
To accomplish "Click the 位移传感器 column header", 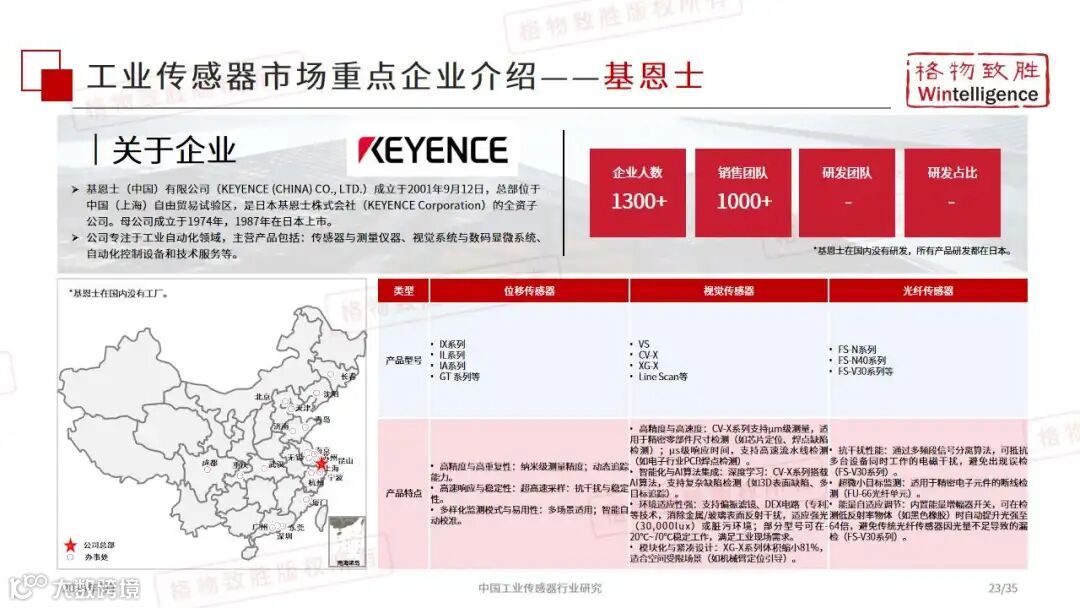I will [x=529, y=291].
